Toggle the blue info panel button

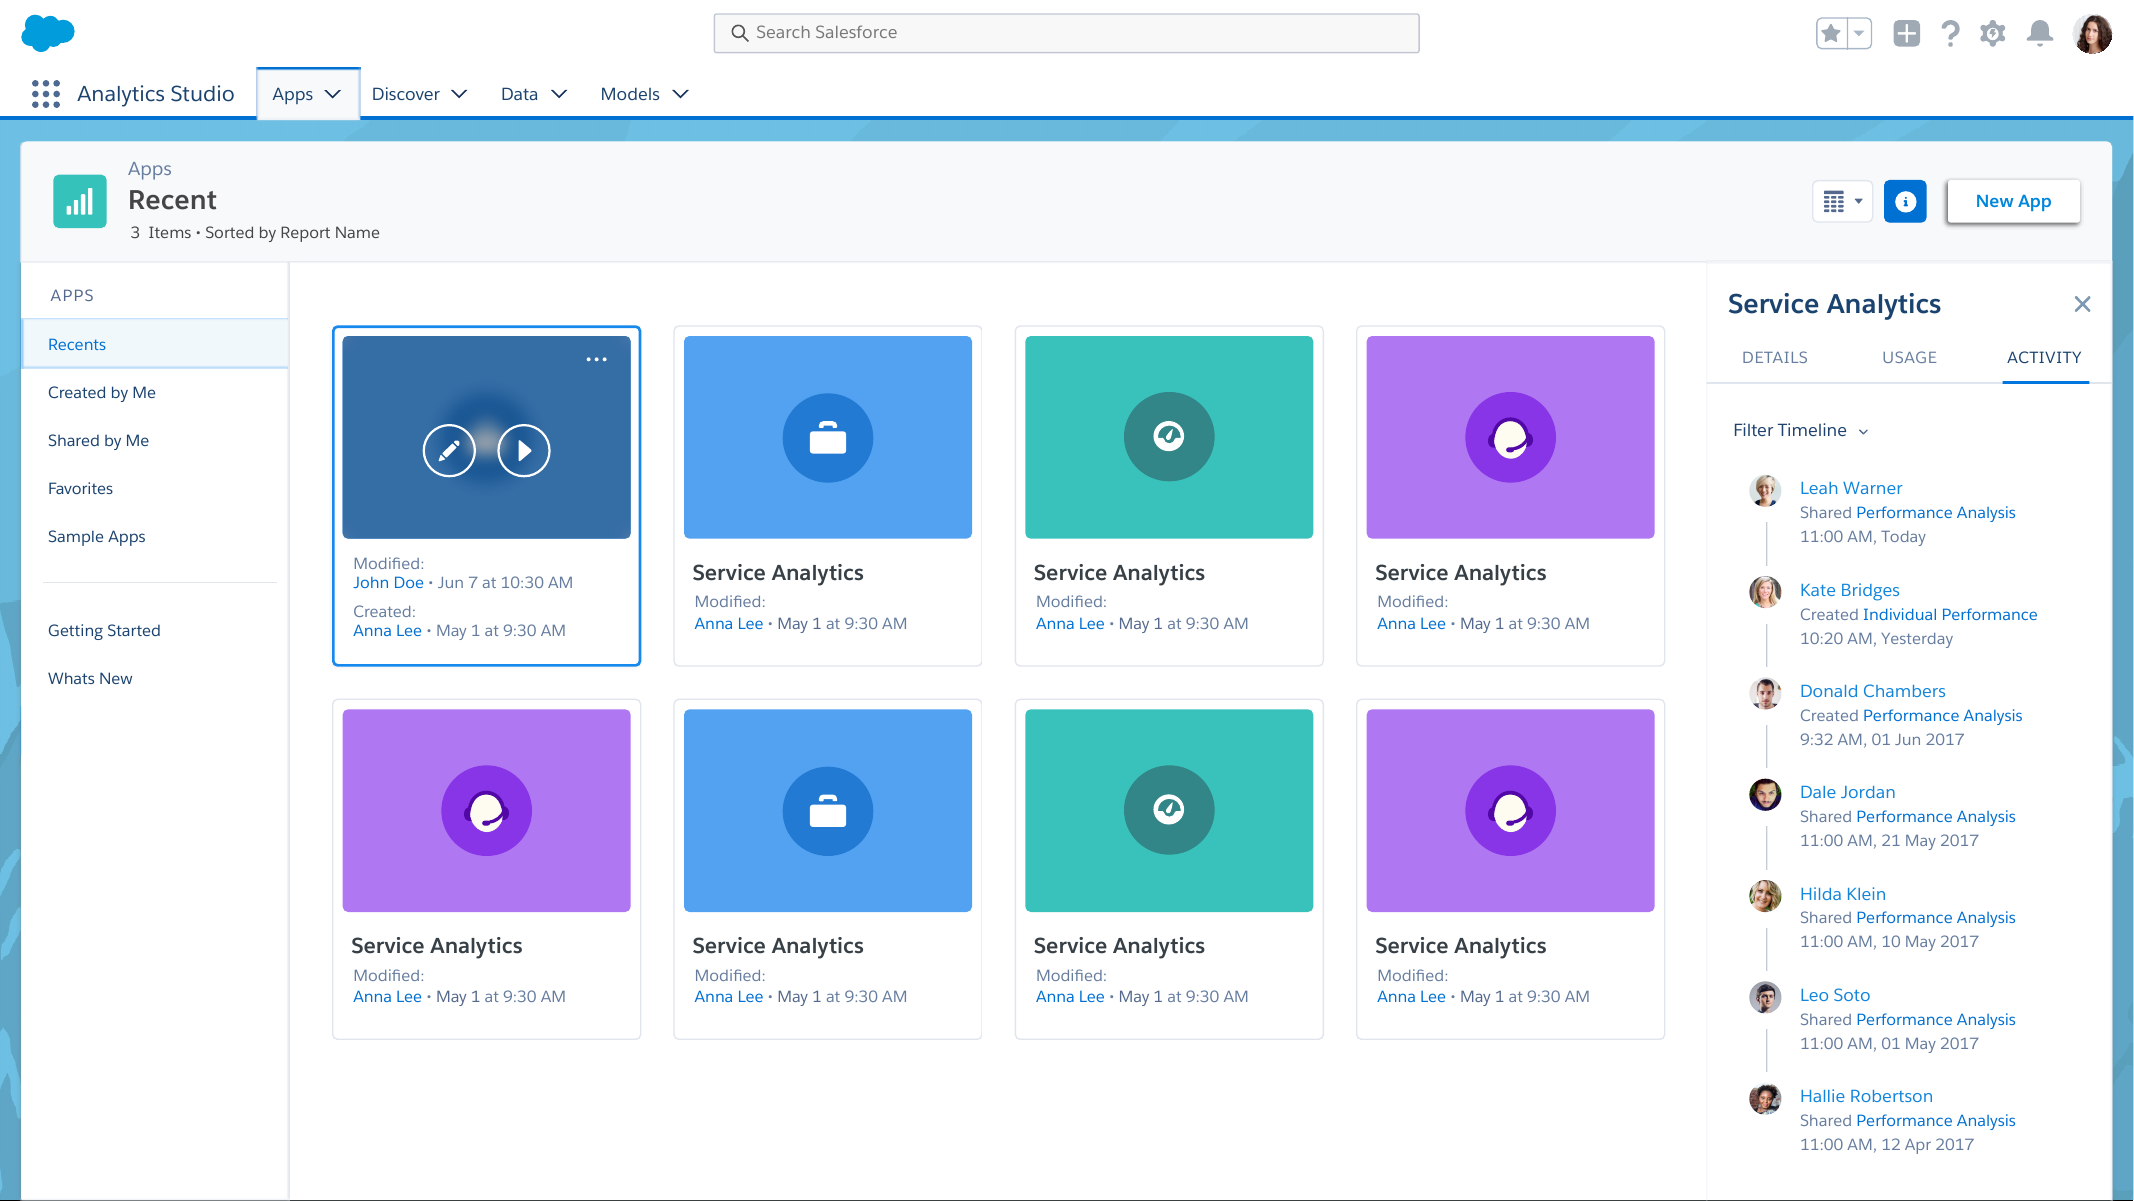(1905, 202)
